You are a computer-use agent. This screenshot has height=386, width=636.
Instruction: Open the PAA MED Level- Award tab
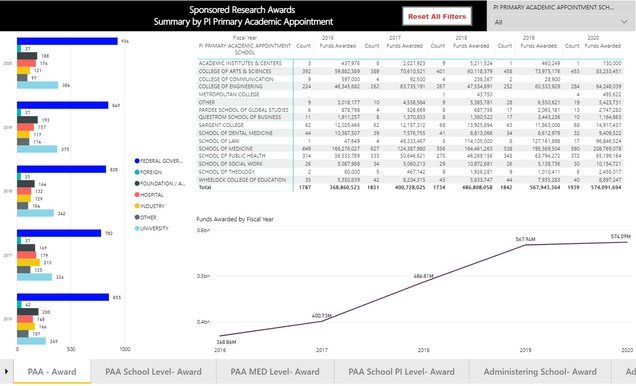click(275, 371)
